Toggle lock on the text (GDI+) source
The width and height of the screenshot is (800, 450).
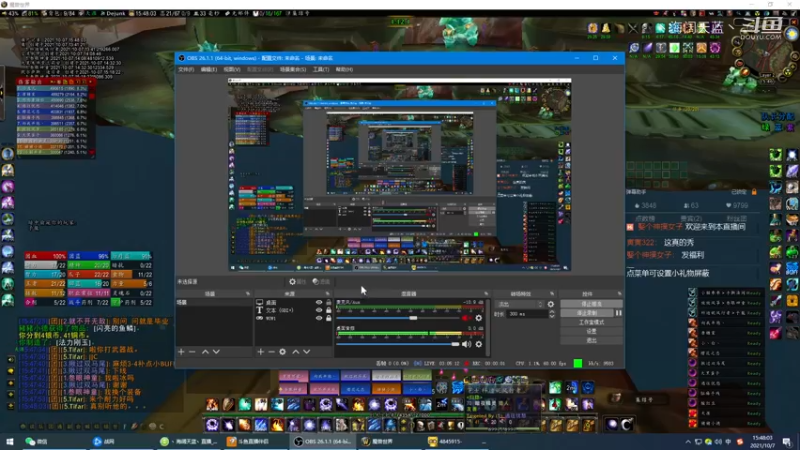click(329, 310)
